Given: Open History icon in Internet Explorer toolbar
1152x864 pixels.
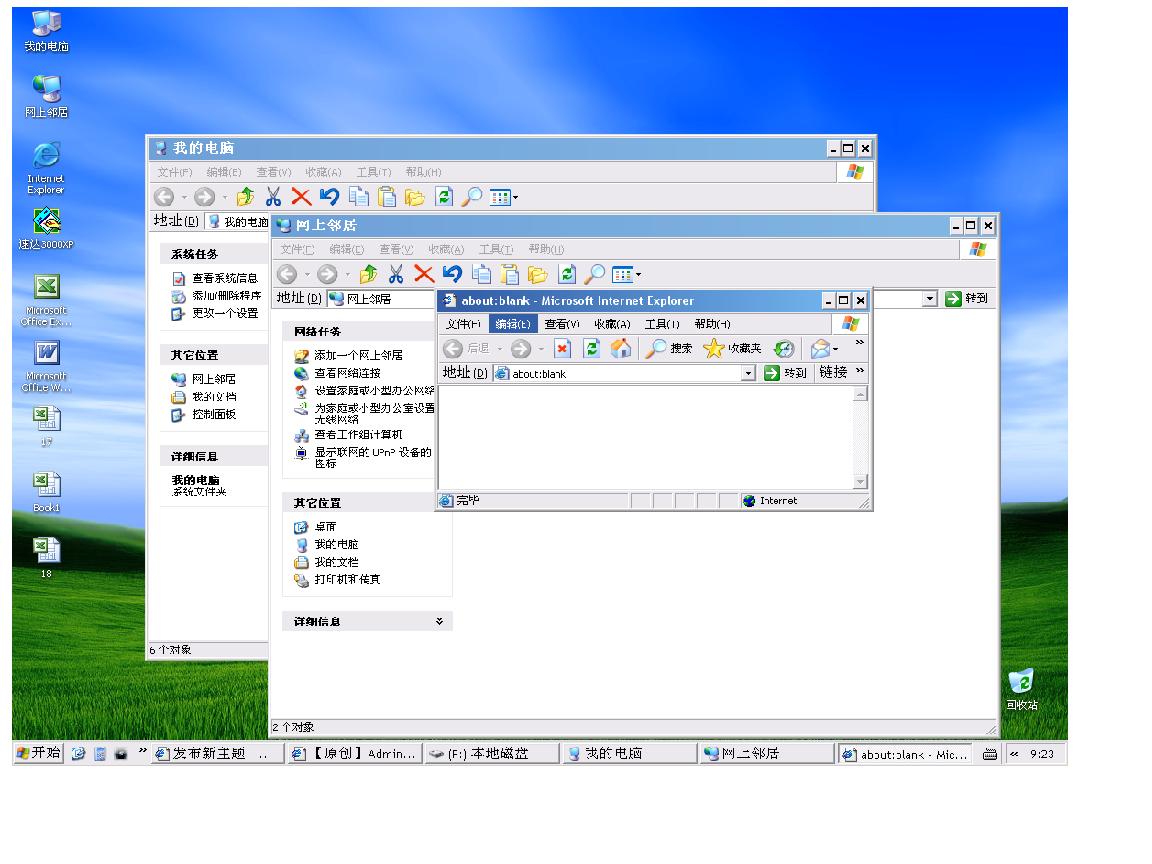Looking at the screenshot, I should 784,348.
